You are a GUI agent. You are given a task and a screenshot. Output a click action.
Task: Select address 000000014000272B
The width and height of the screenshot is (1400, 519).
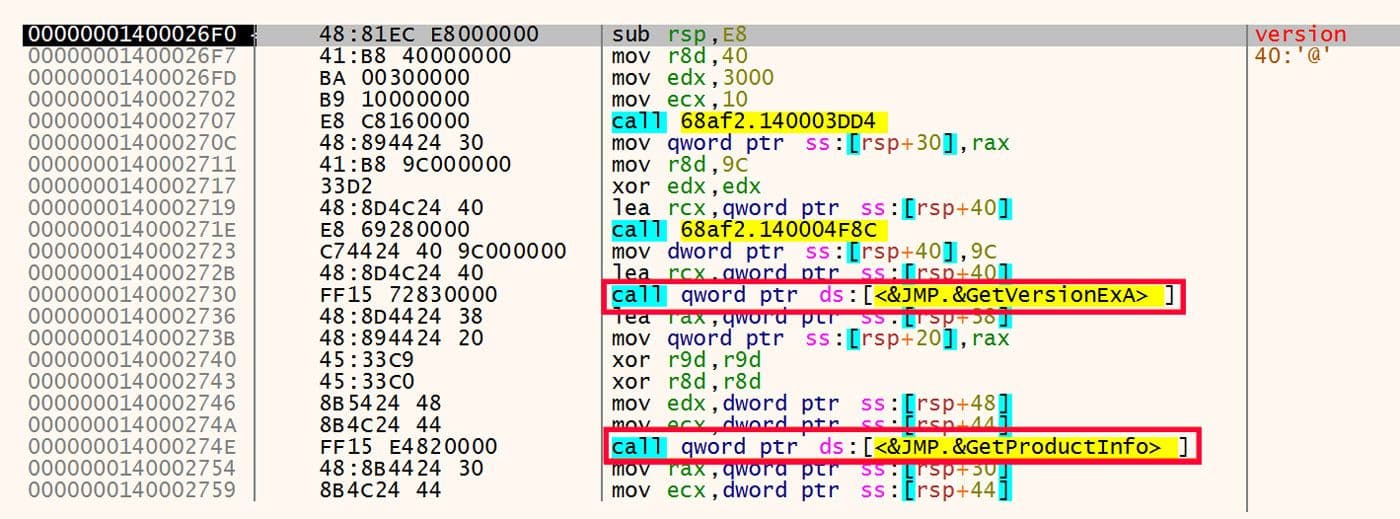coord(132,273)
